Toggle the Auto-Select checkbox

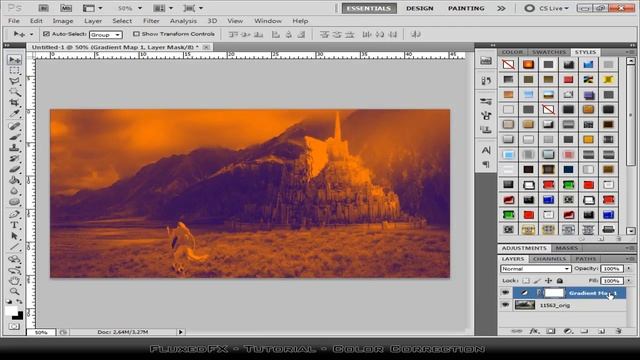pyautogui.click(x=46, y=34)
